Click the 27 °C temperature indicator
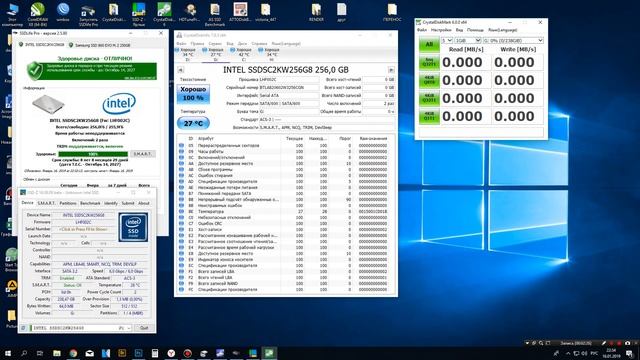 (x=193, y=123)
